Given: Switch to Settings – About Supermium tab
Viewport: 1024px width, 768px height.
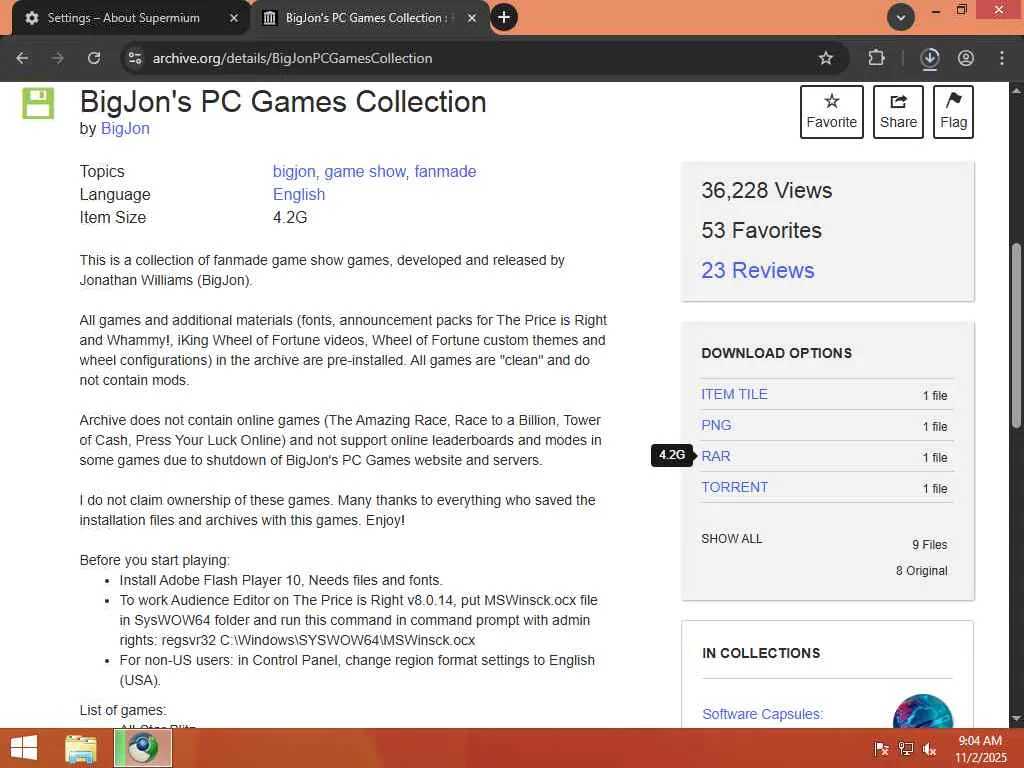Looking at the screenshot, I should (124, 18).
